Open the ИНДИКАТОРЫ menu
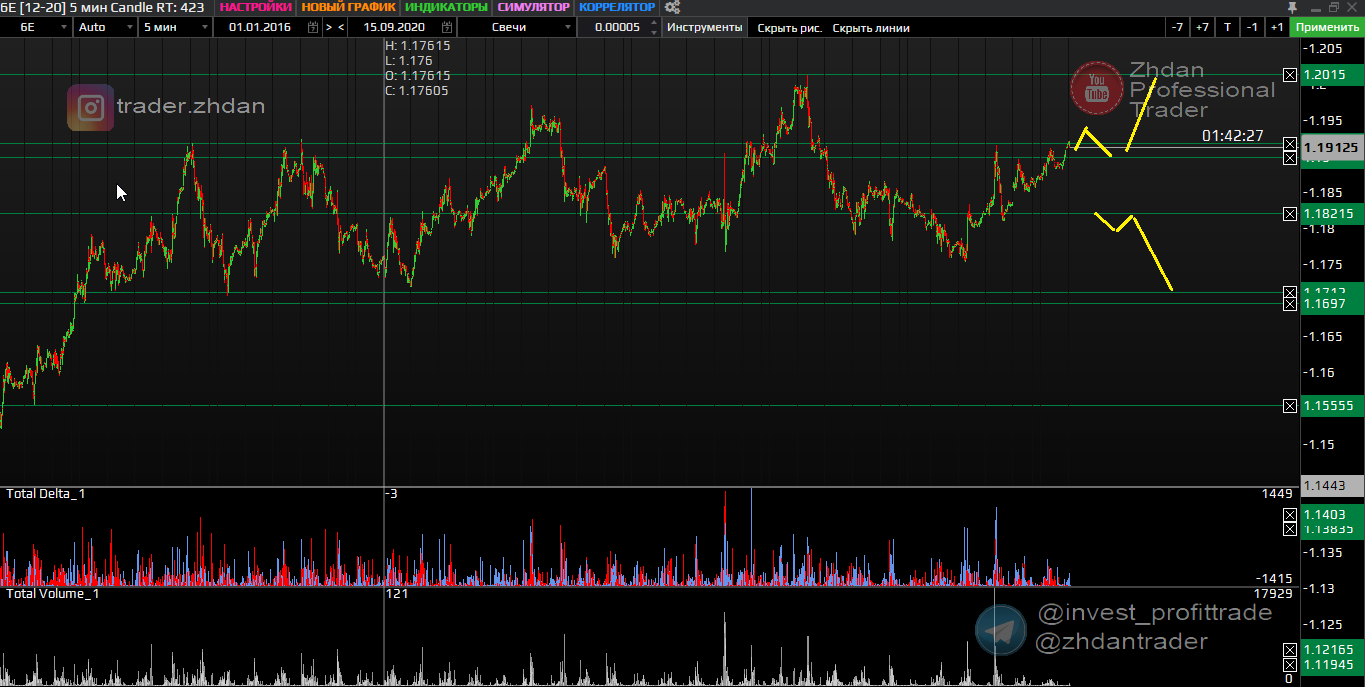Image resolution: width=1365 pixels, height=687 pixels. (446, 7)
